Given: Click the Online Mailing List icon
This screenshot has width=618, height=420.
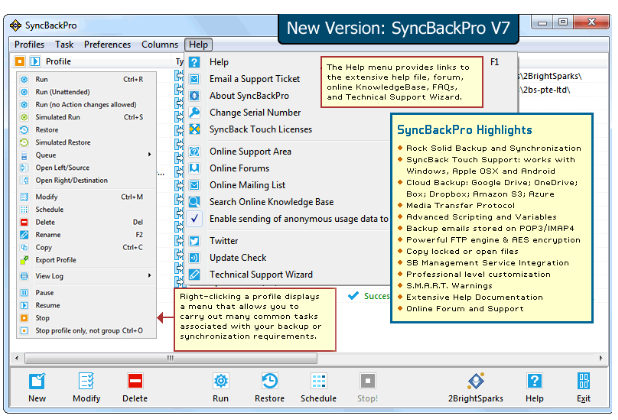Looking at the screenshot, I should [x=194, y=185].
